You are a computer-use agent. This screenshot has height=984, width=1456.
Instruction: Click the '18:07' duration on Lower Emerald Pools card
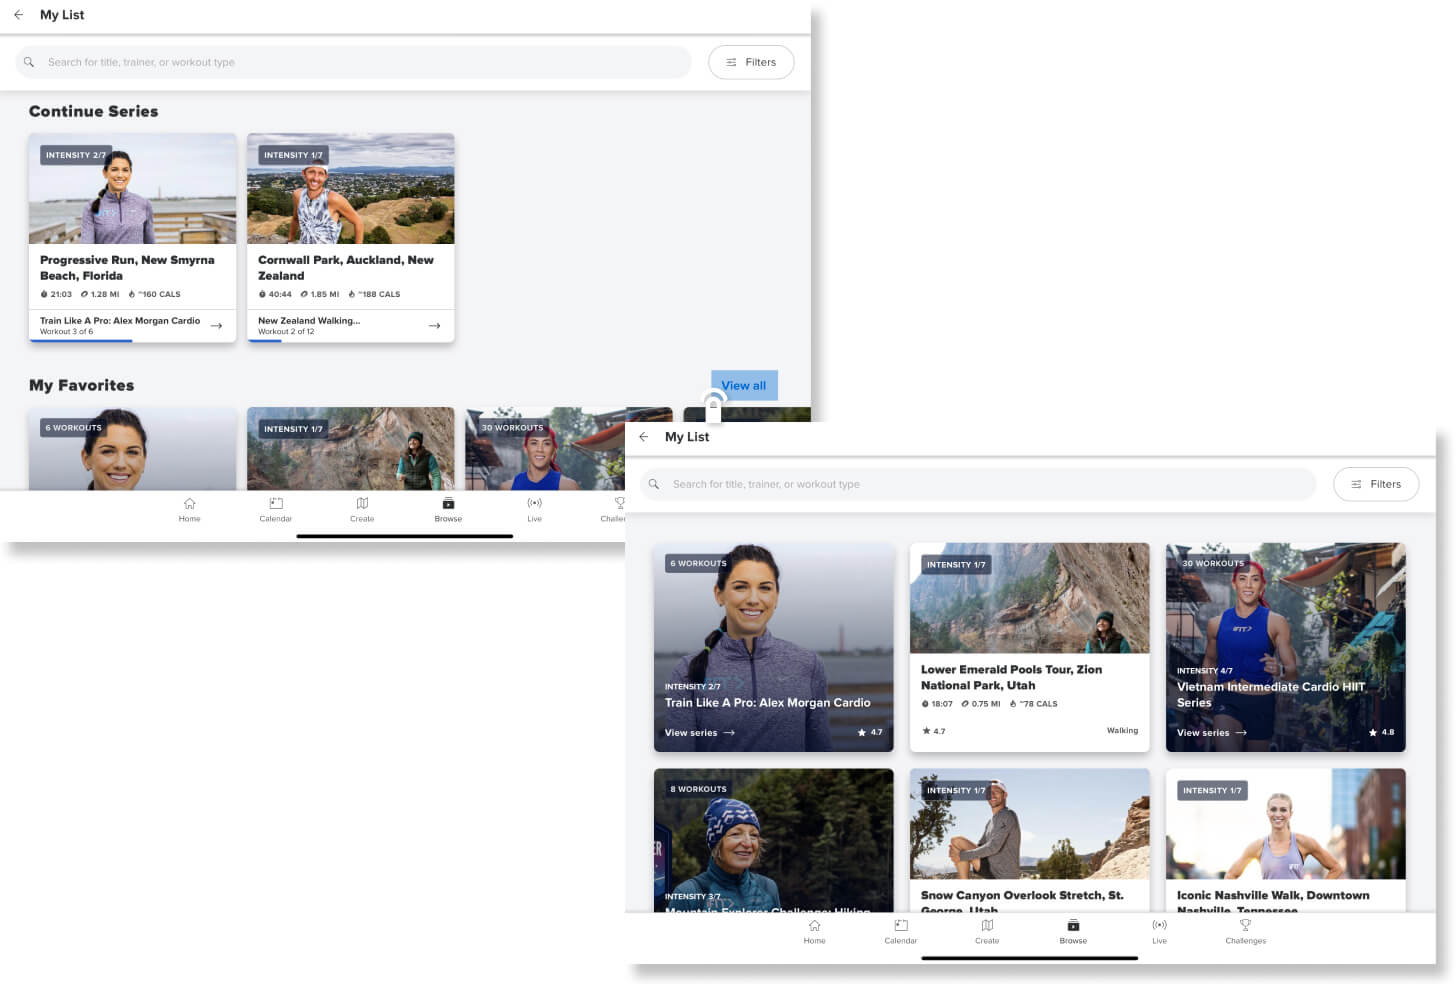click(x=937, y=704)
